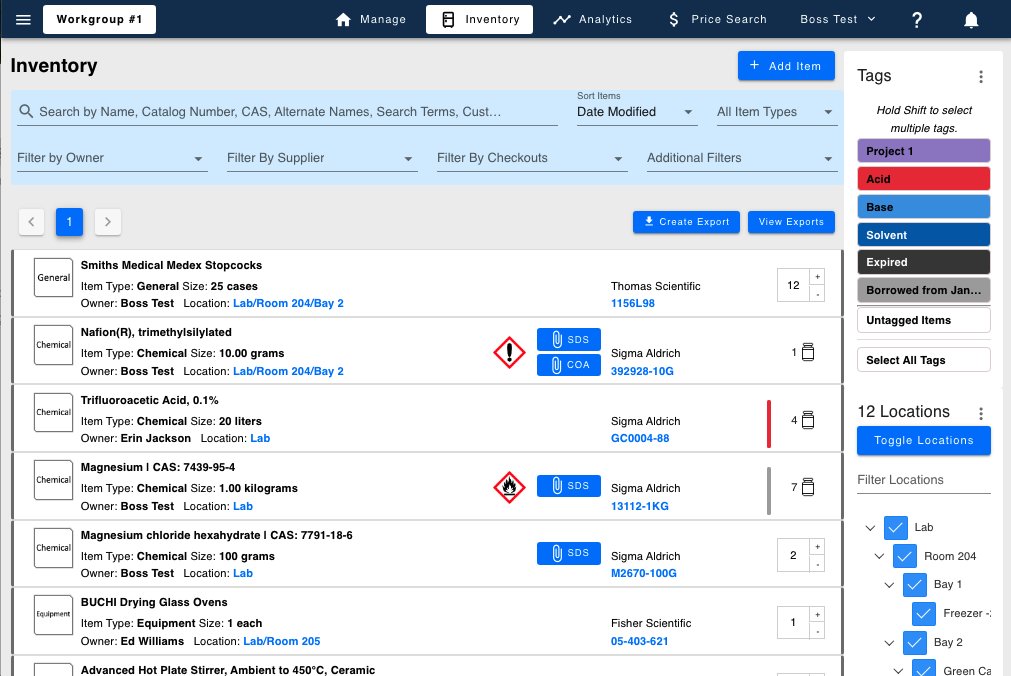Click the container bottle icon for Trifluoroacetic Acid
This screenshot has width=1011, height=676.
tap(808, 420)
